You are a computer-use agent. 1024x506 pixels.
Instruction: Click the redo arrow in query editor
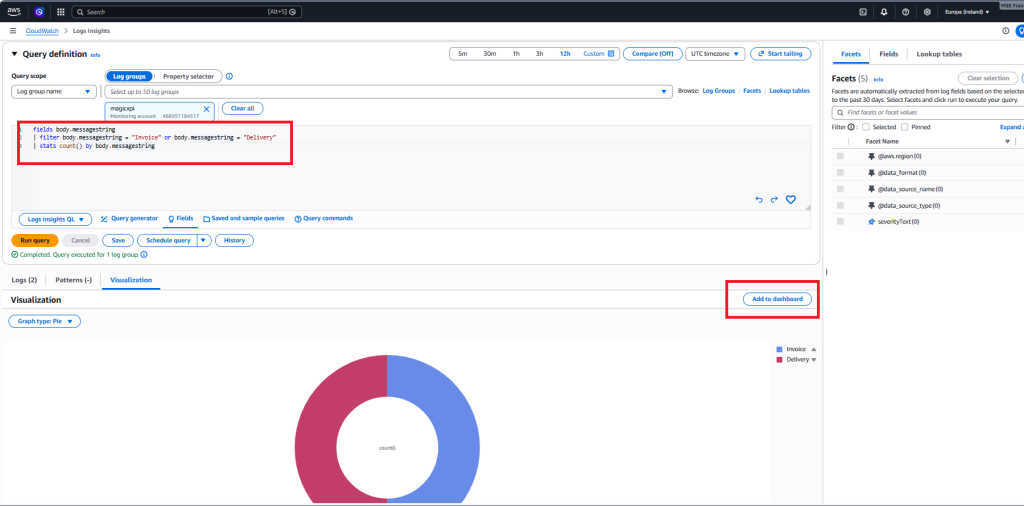coord(773,200)
